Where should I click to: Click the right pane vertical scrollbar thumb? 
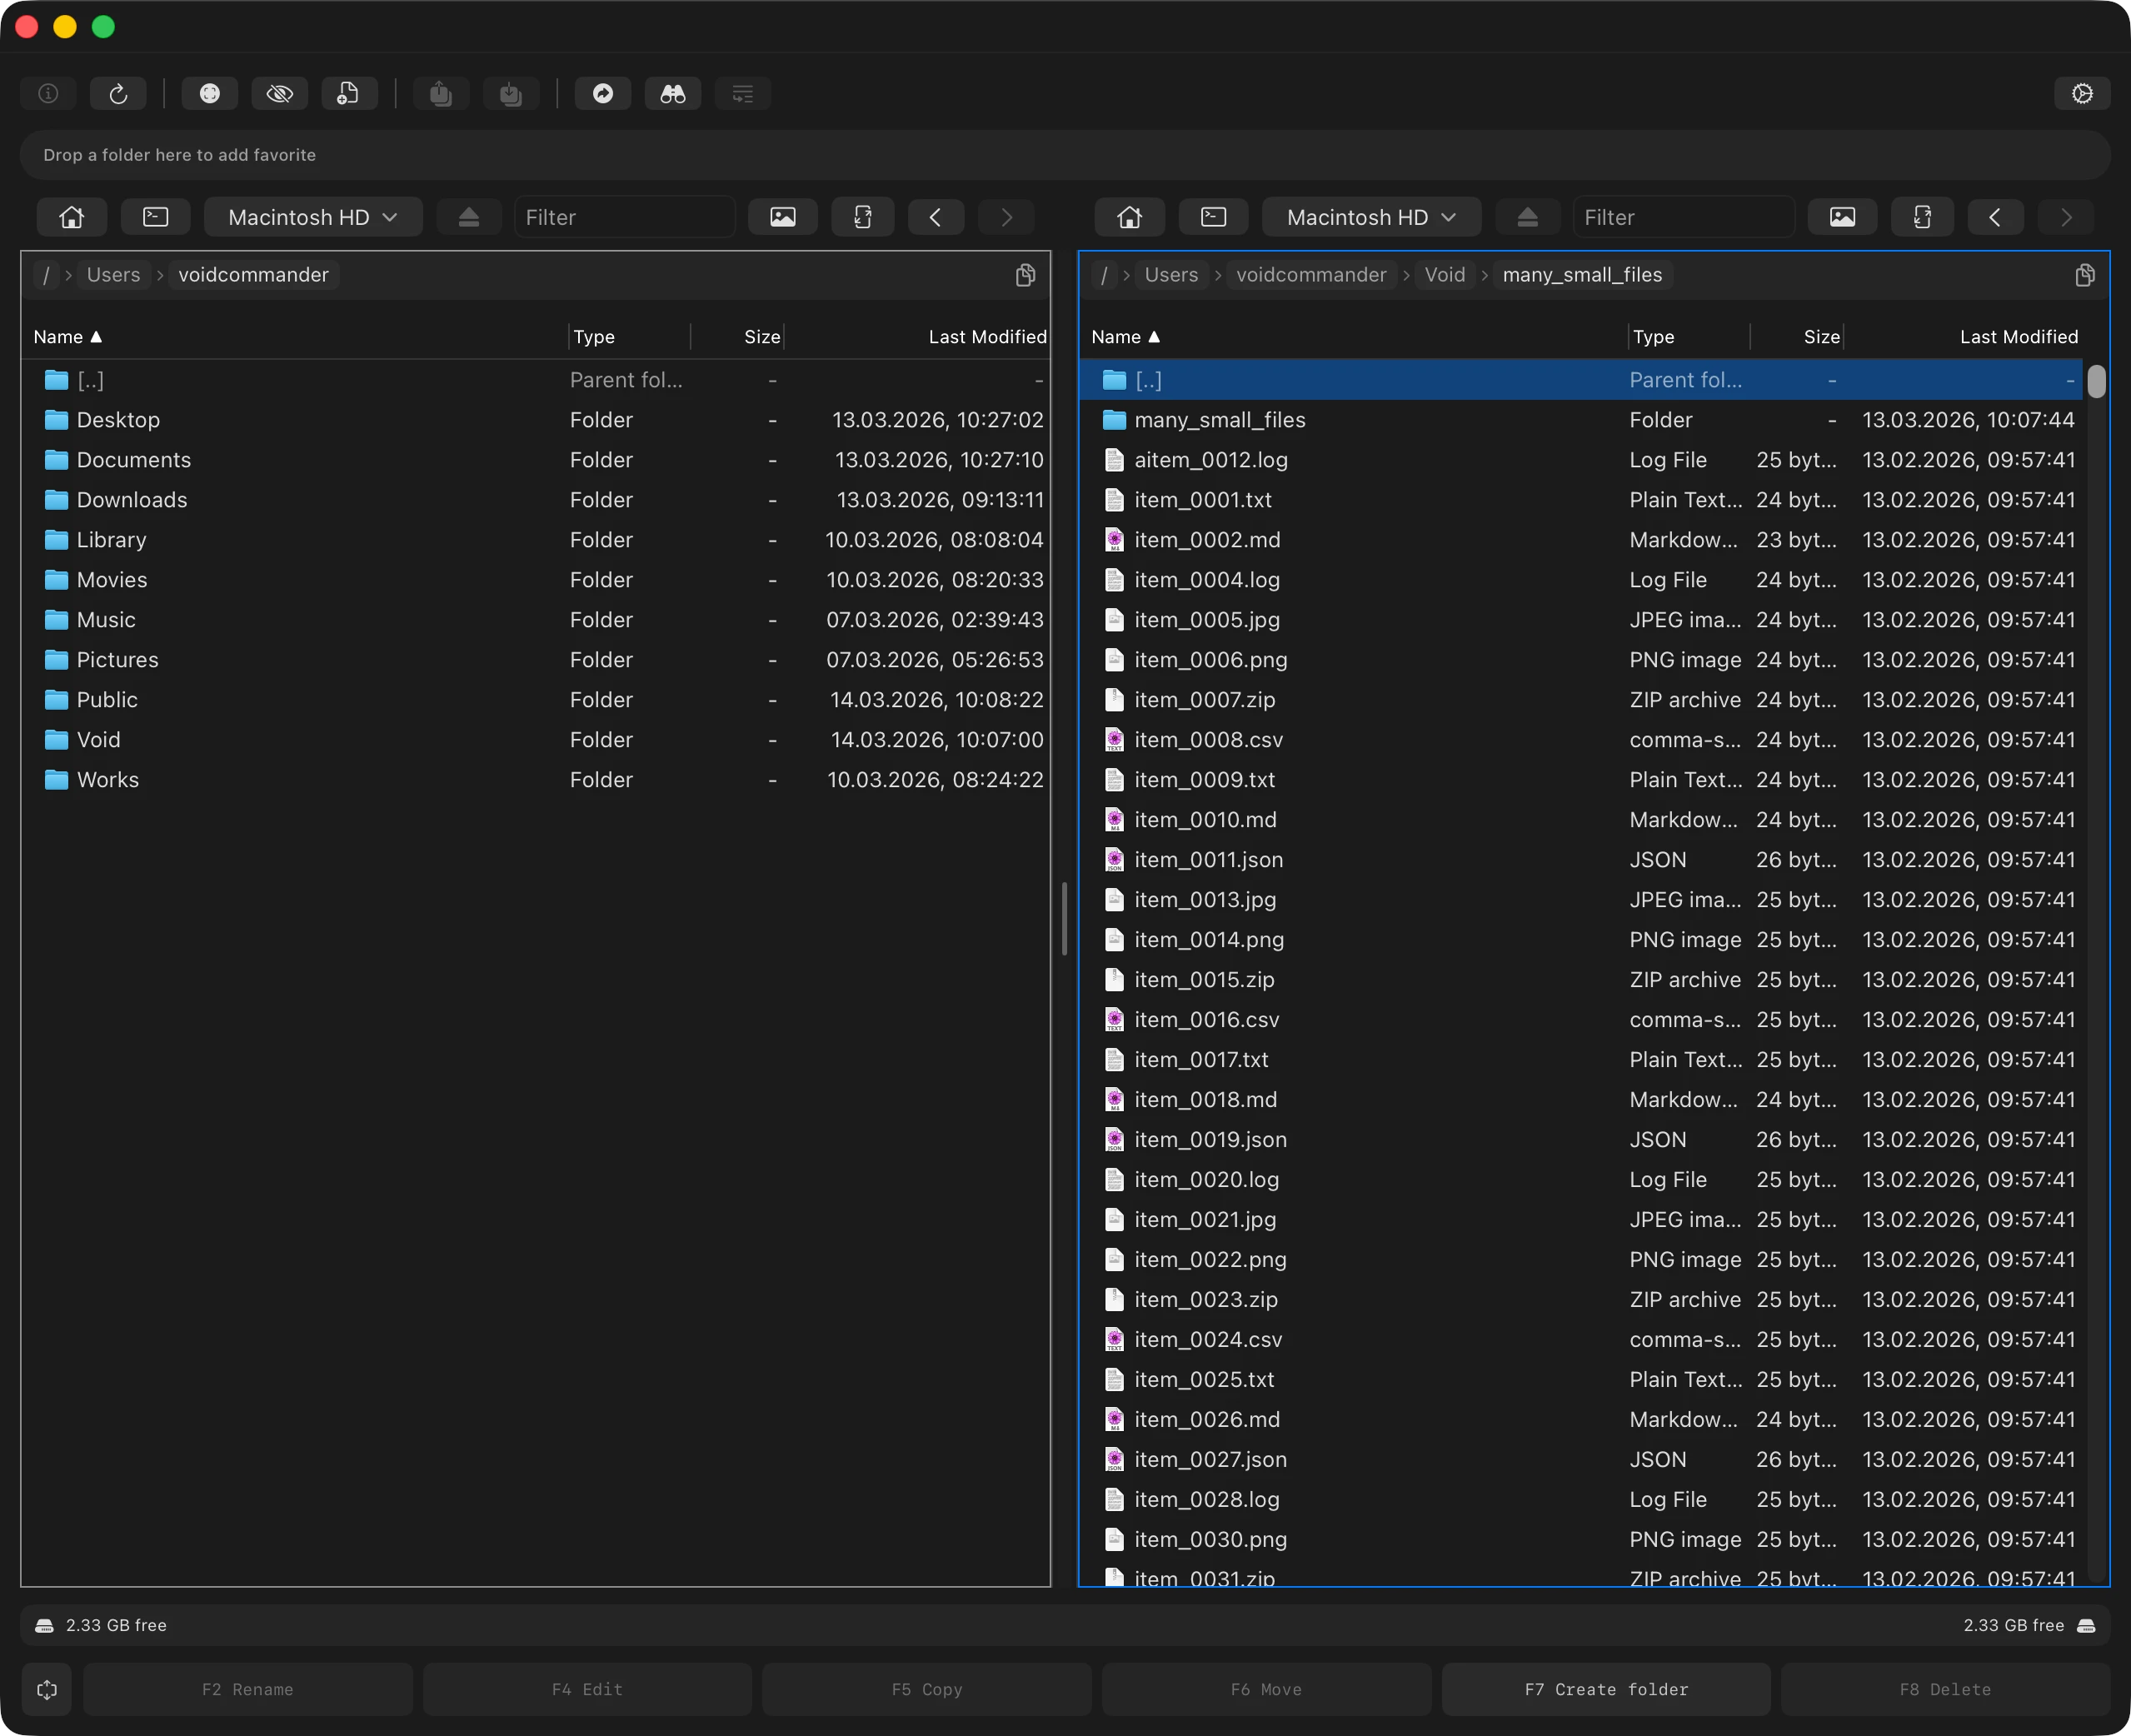point(2096,382)
